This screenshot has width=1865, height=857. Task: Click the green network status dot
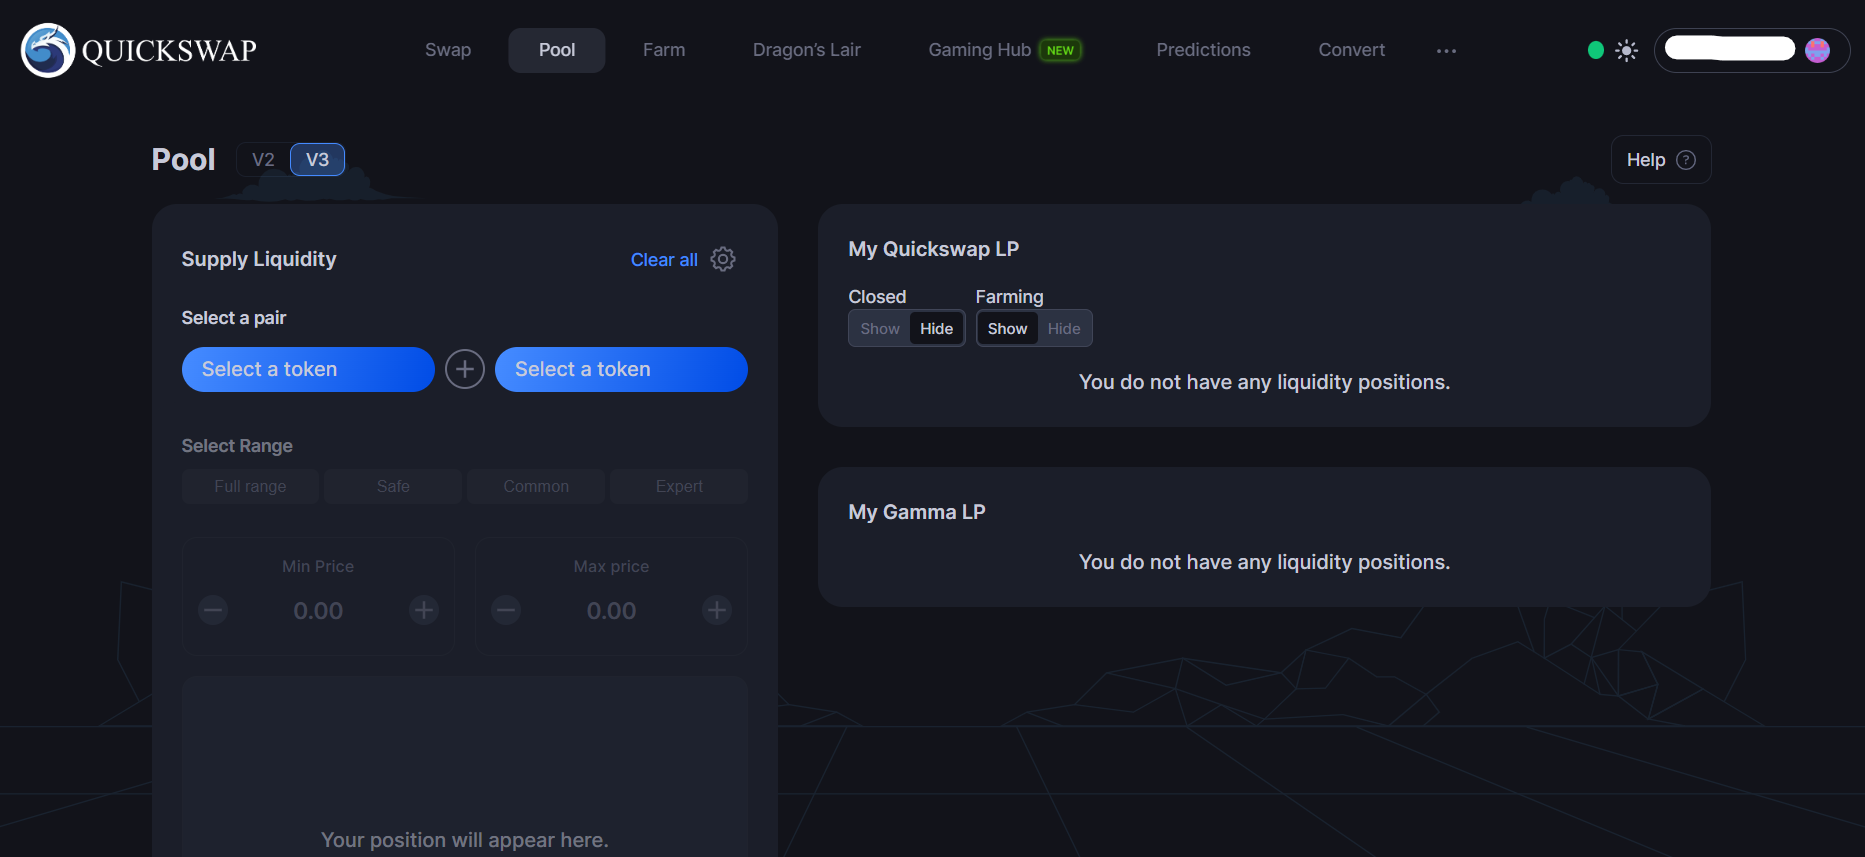click(1595, 50)
